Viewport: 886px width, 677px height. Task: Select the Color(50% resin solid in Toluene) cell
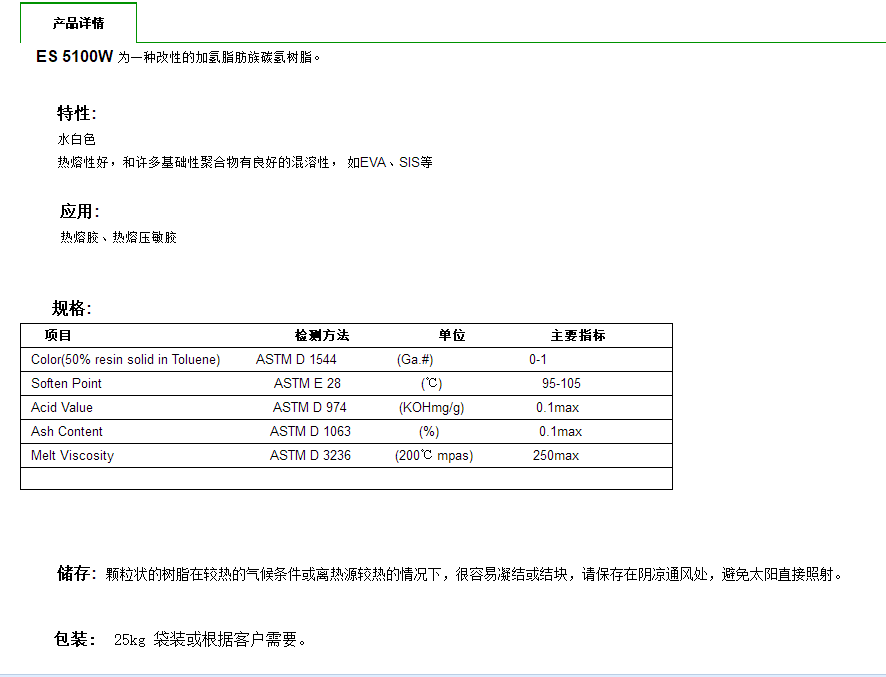[x=126, y=360]
